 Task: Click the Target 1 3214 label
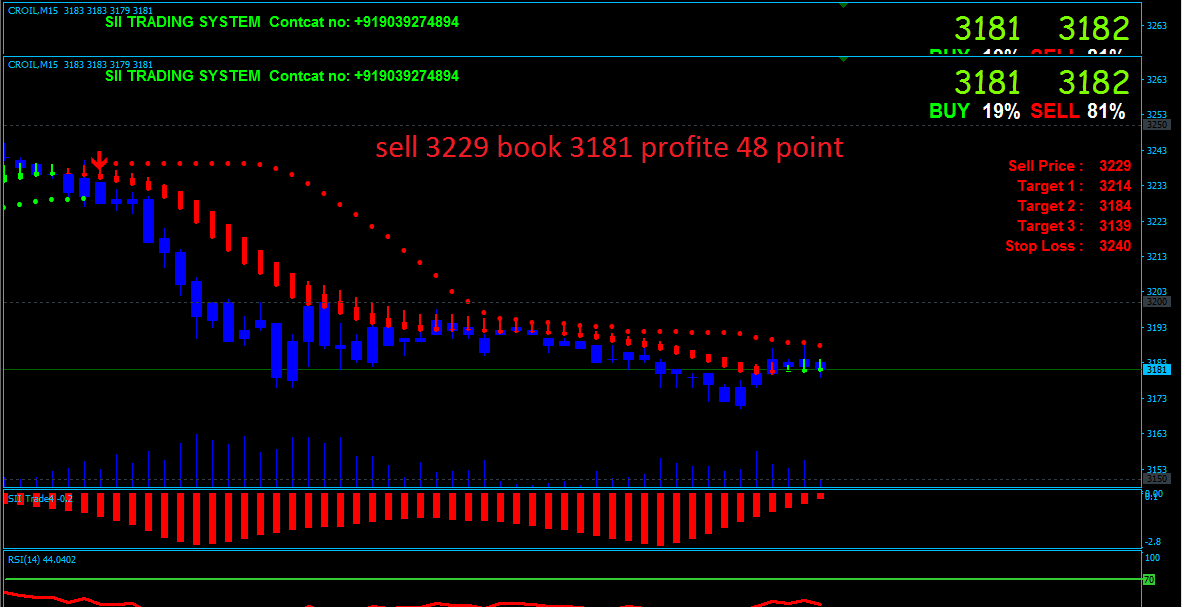[1072, 186]
